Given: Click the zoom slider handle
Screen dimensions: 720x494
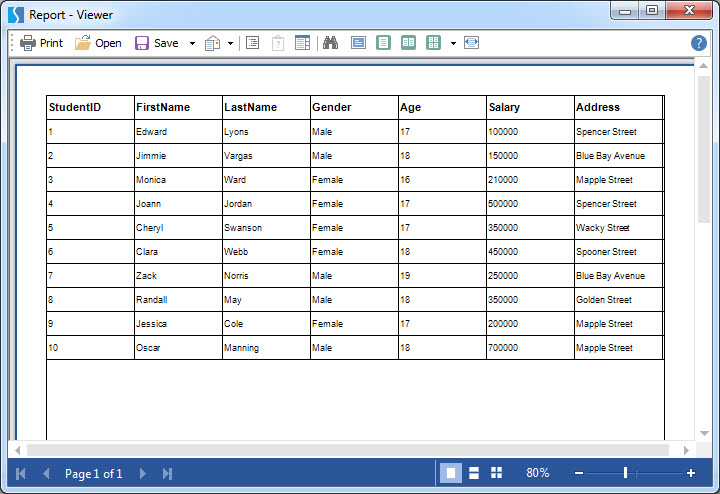Looking at the screenshot, I should 625,472.
